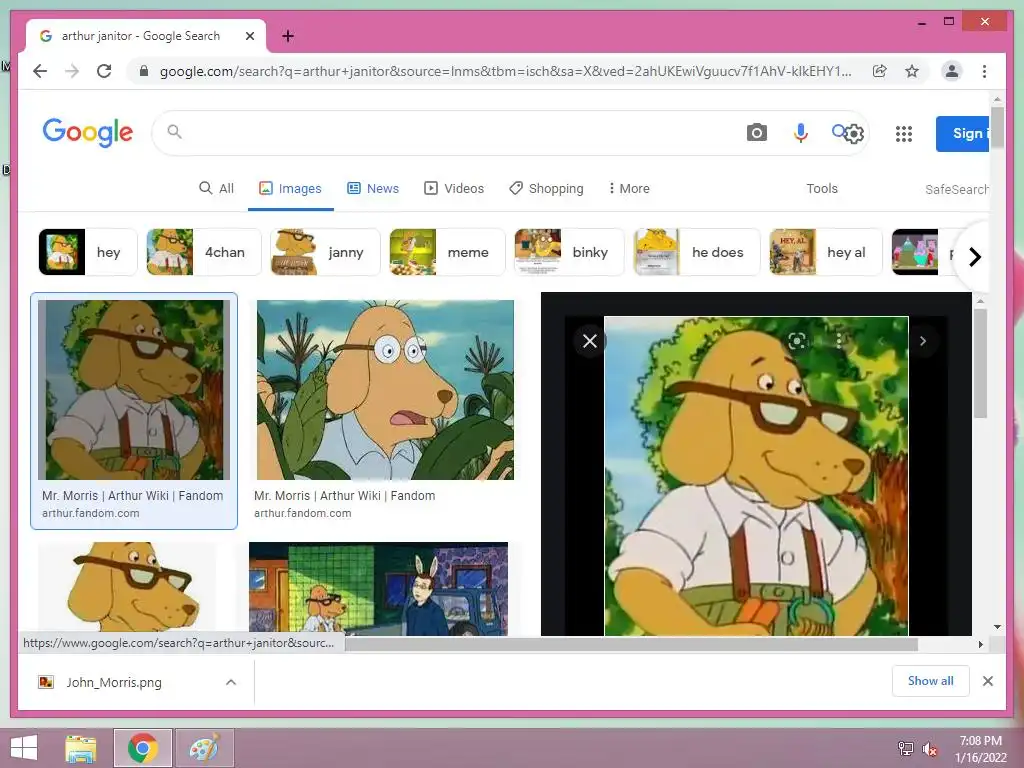Open bald Mr. Morris in cornfield thumbnail
This screenshot has width=1024, height=768.
(x=385, y=390)
